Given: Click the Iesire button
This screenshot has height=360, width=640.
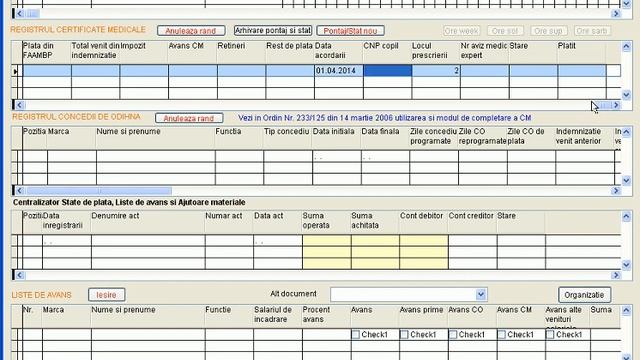Looking at the screenshot, I should tap(107, 295).
